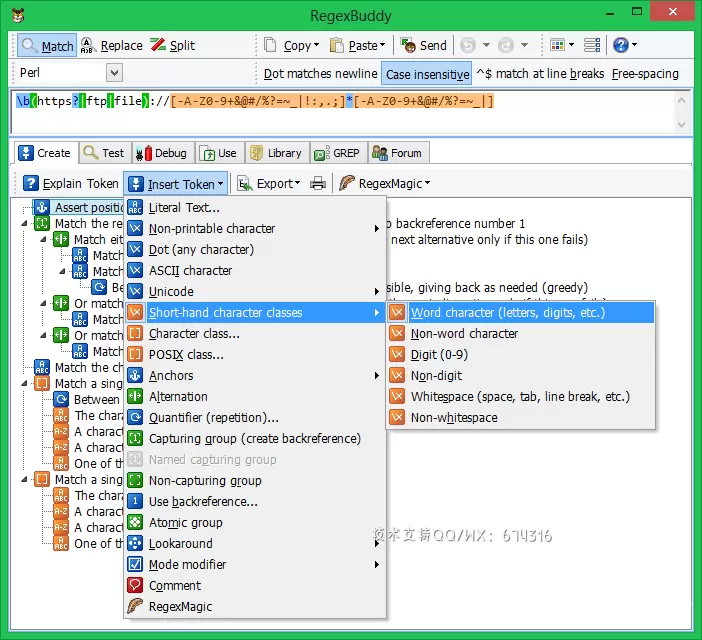Switch to Match mode

pos(47,46)
